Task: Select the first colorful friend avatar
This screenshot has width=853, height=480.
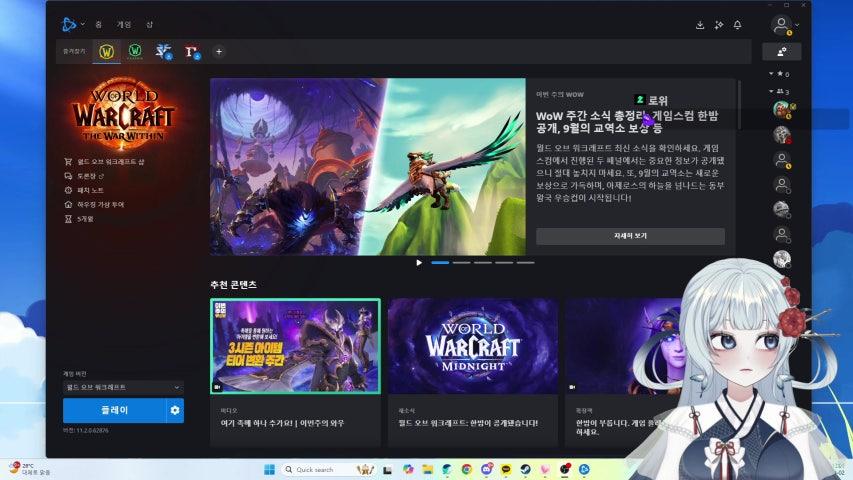Action: pos(782,109)
